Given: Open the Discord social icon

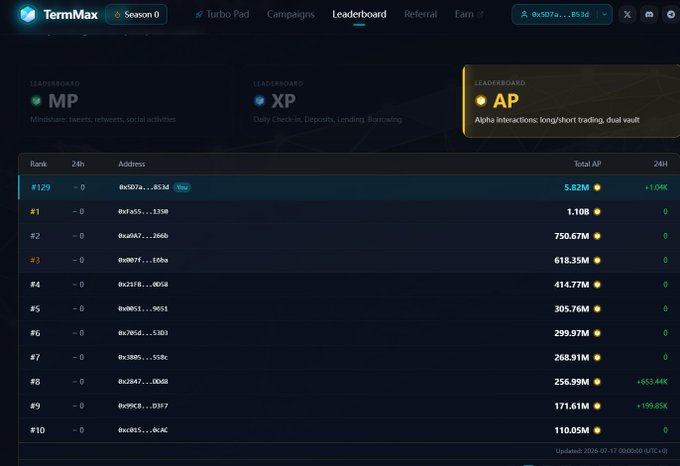Looking at the screenshot, I should [649, 14].
